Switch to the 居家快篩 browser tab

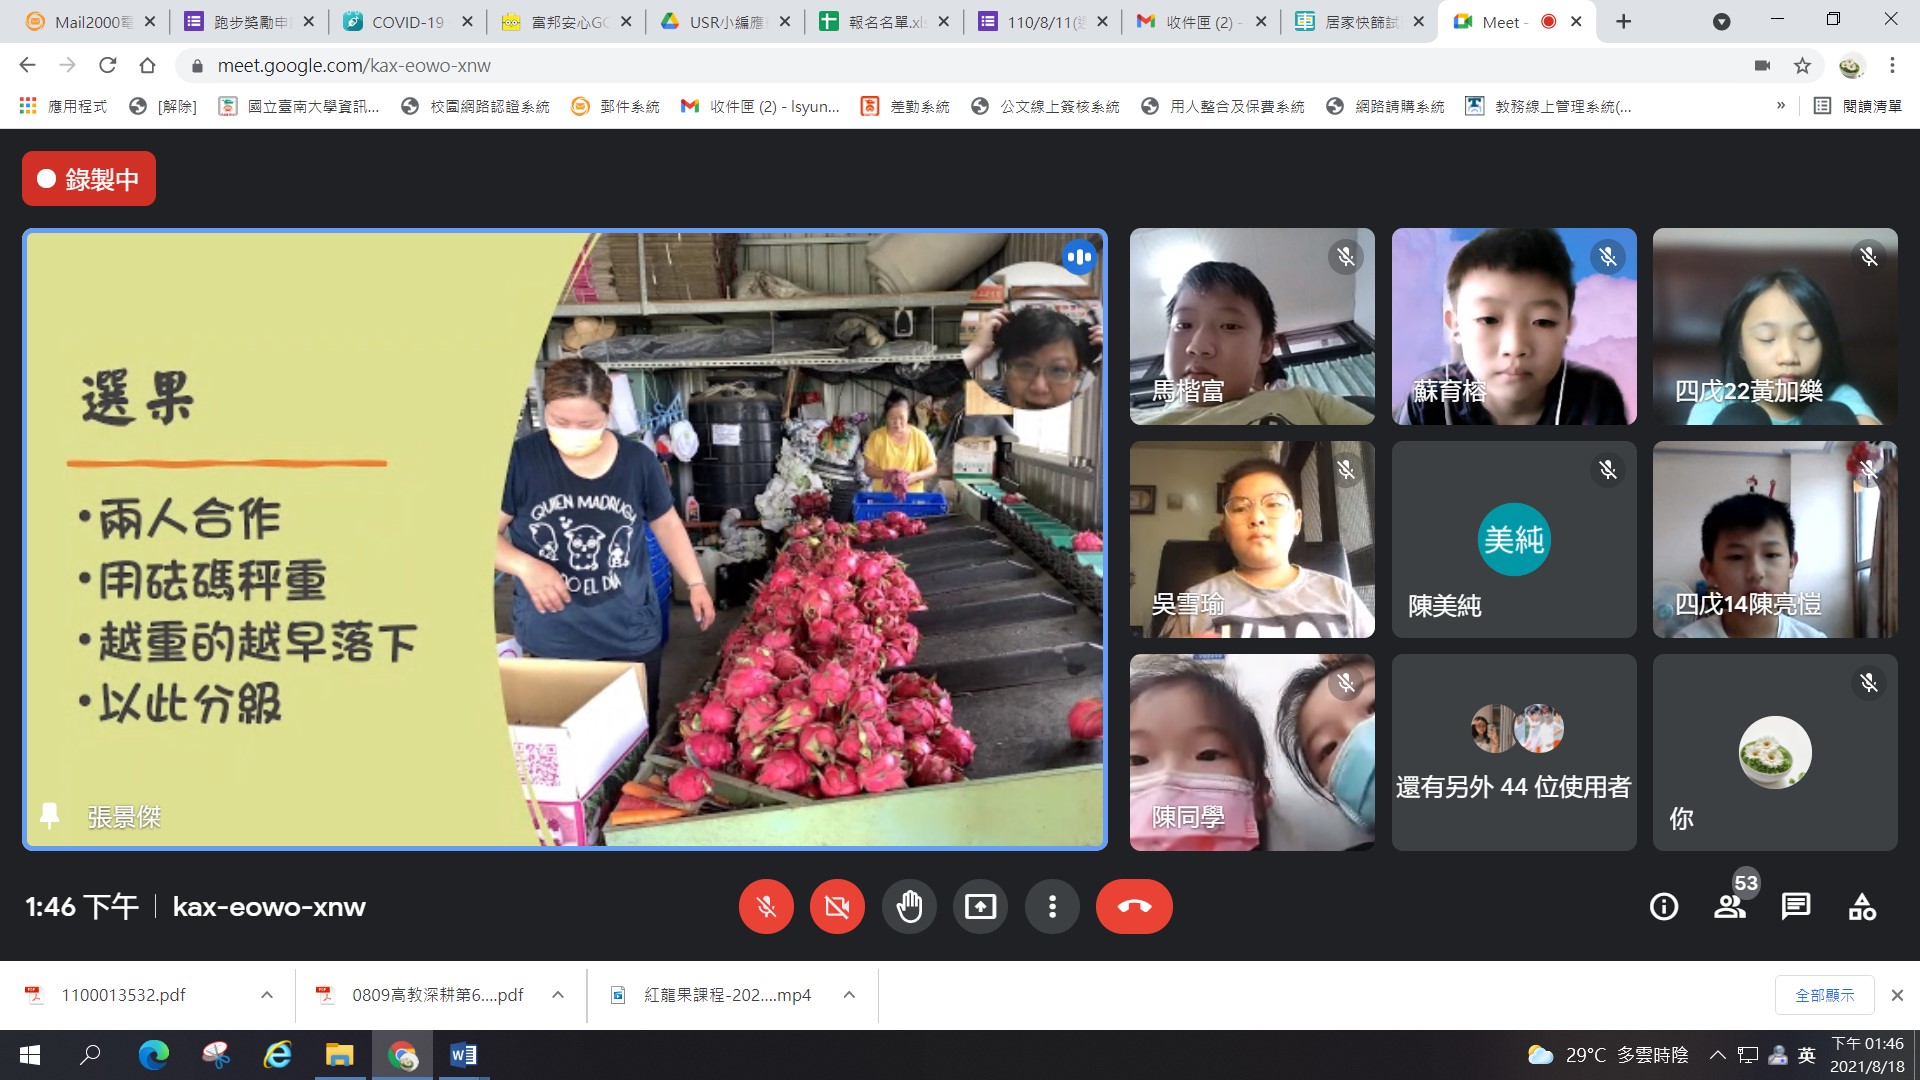(x=1360, y=21)
